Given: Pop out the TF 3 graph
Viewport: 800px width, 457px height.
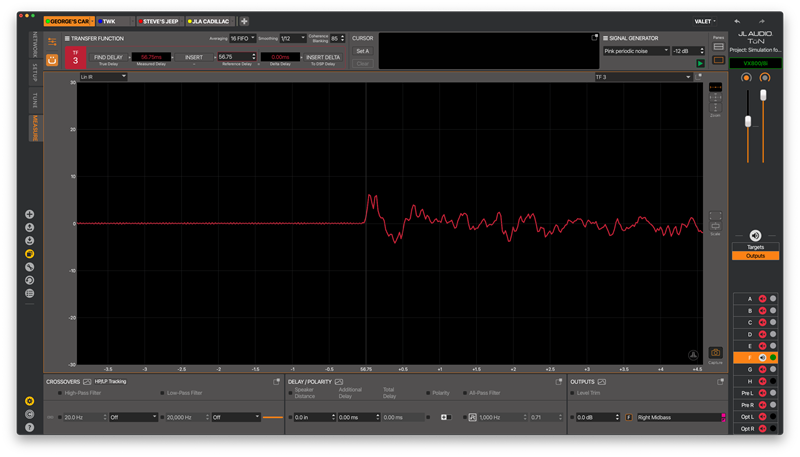Looking at the screenshot, I should point(698,77).
